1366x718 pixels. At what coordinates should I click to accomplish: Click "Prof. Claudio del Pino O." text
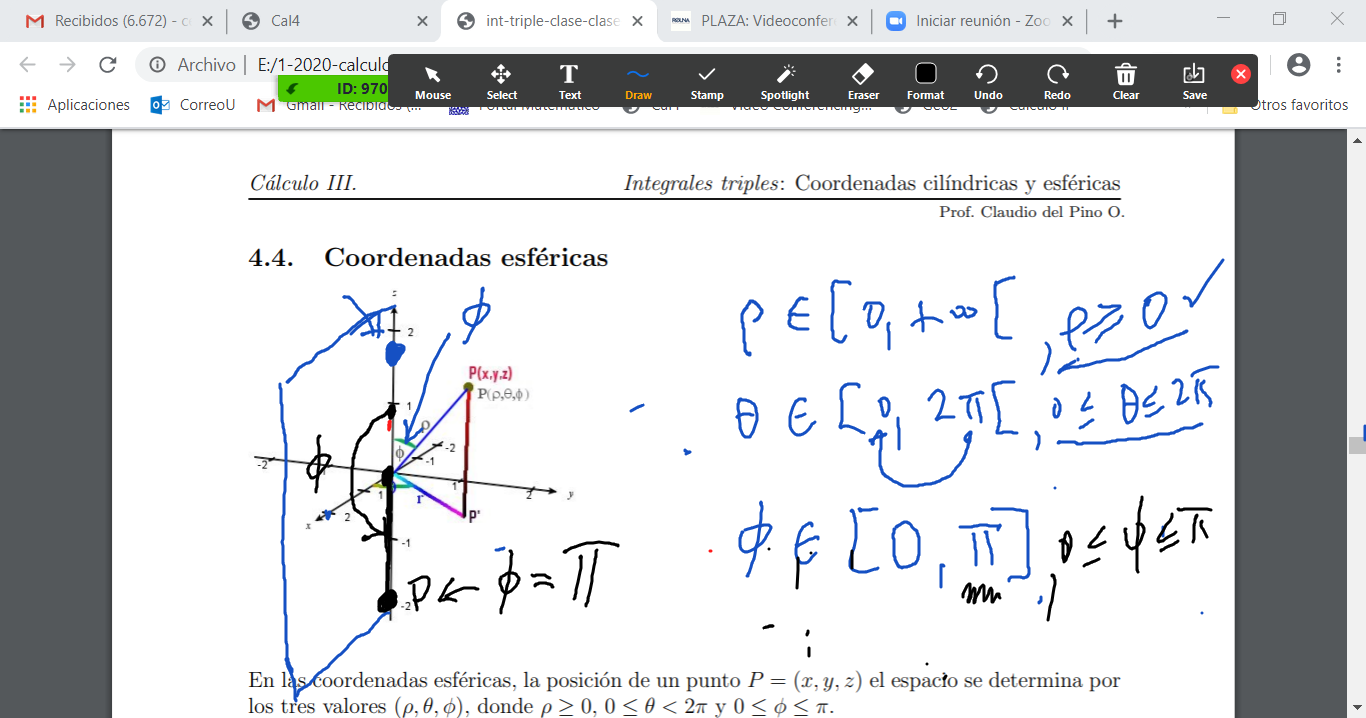click(x=1032, y=212)
